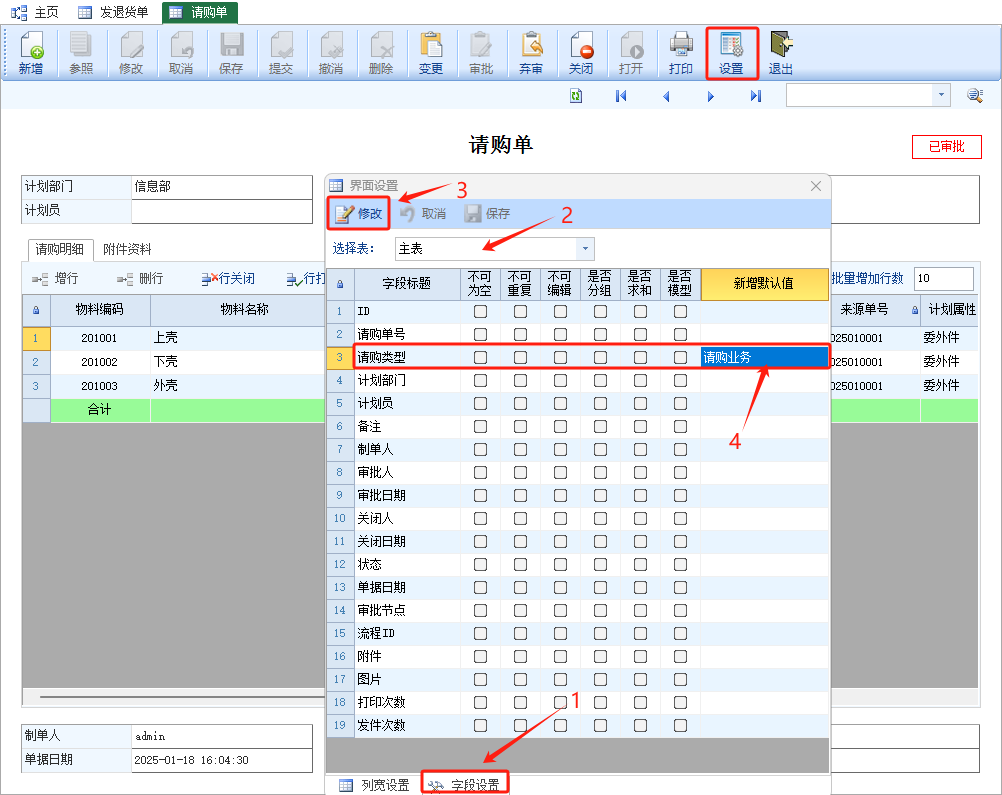1002x795 pixels.
Task: Click 保存 button in 界面设置 dialog
Action: coord(488,213)
